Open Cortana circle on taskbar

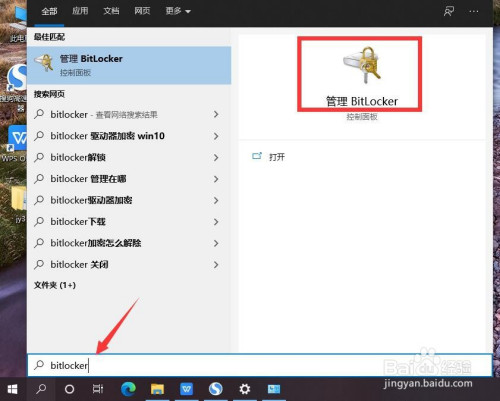pyautogui.click(x=69, y=389)
